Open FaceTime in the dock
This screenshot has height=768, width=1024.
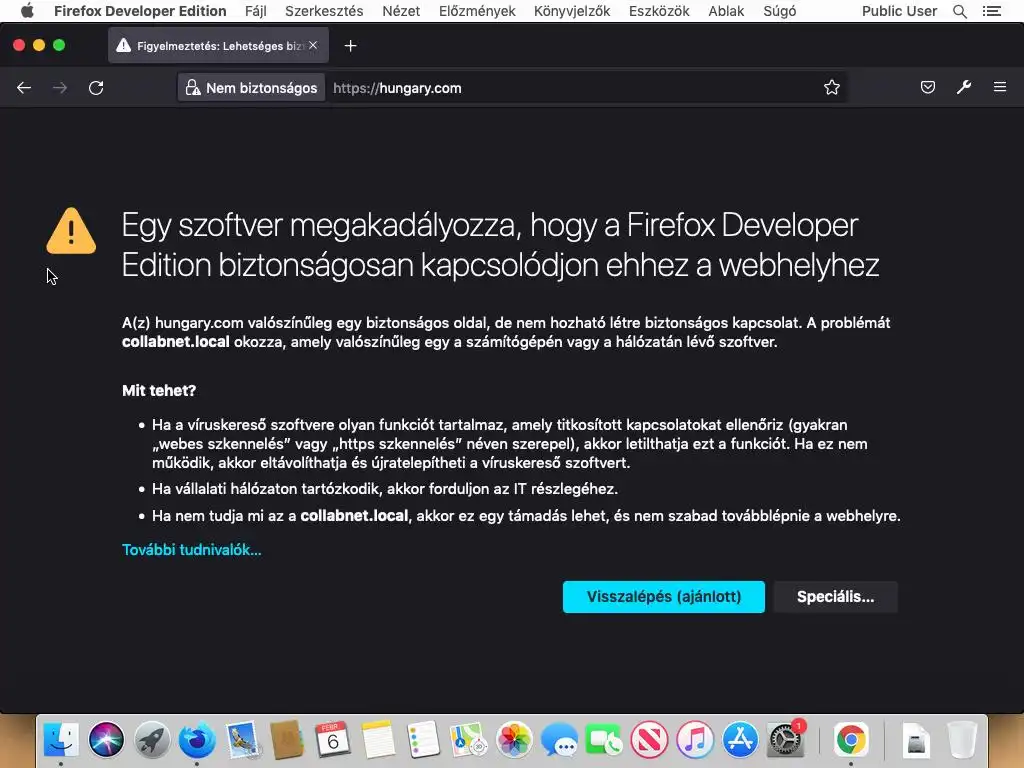(x=604, y=740)
